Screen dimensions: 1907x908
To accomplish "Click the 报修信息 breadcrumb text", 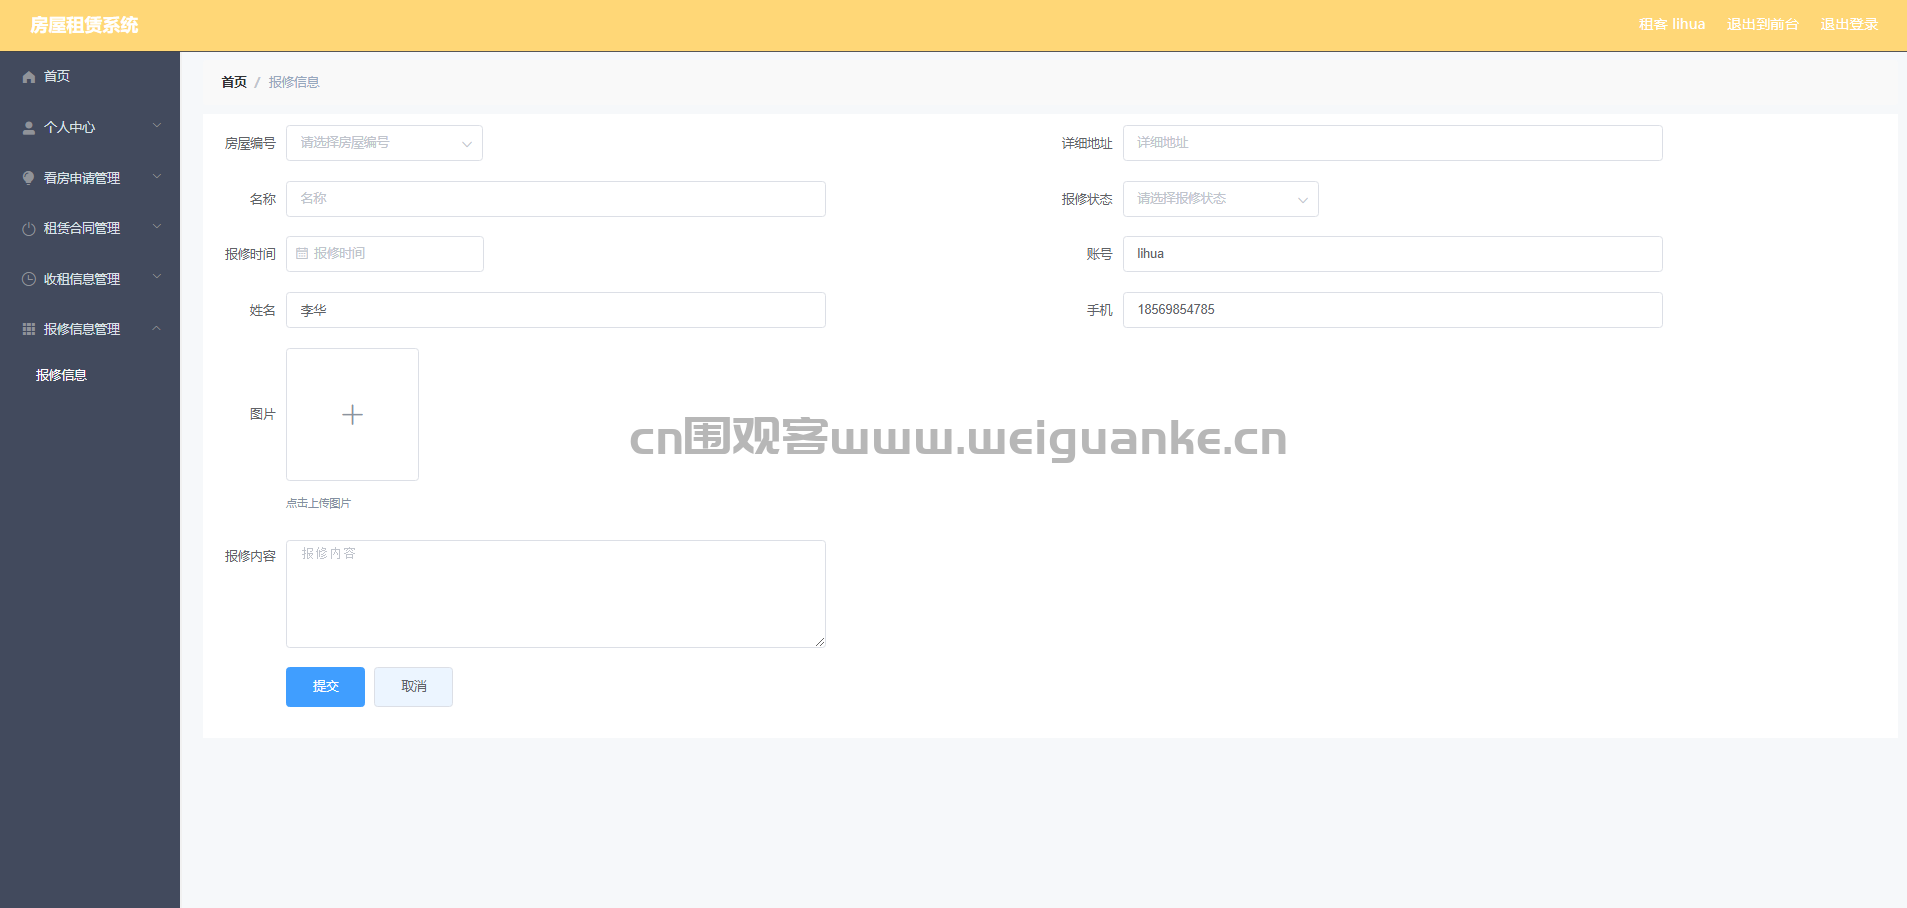I will coord(294,82).
